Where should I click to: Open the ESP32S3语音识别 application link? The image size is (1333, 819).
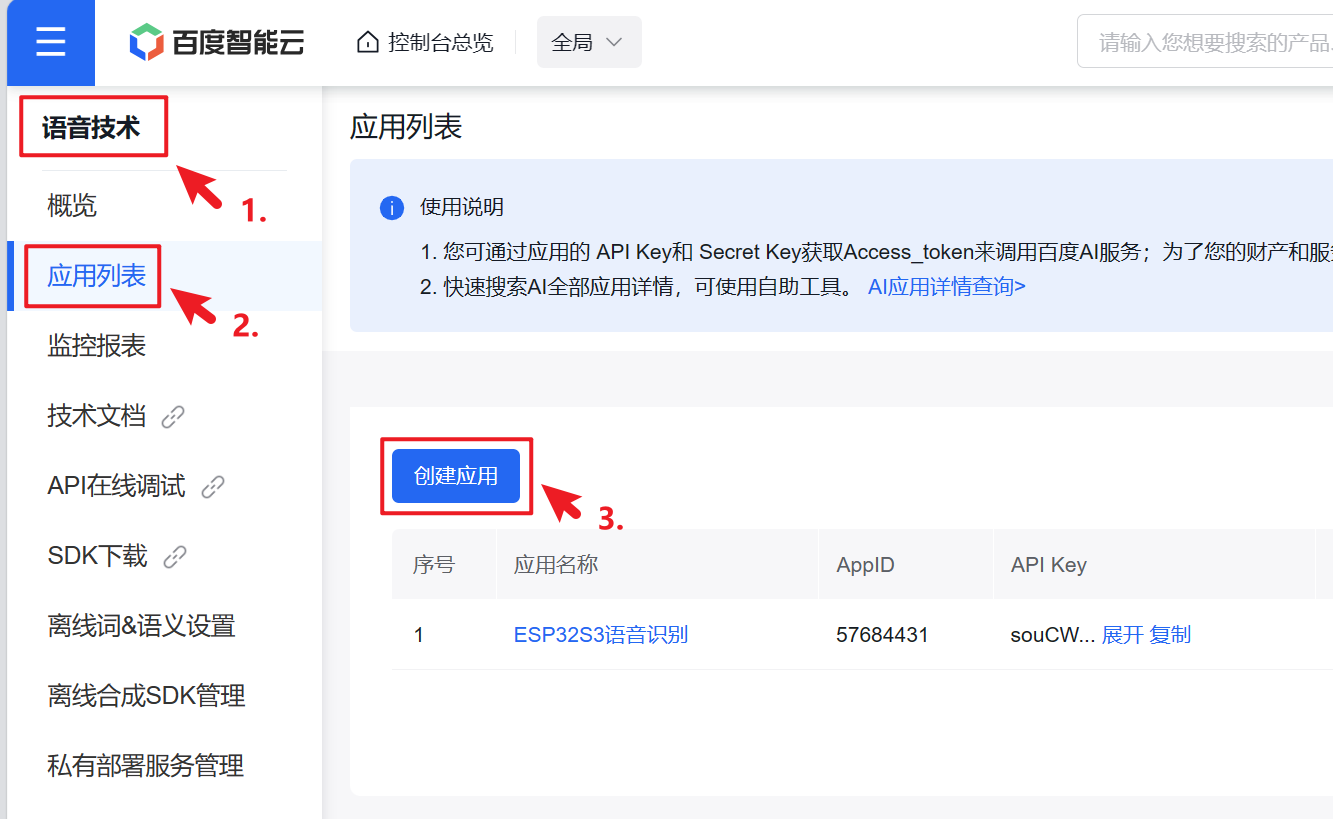tap(600, 635)
